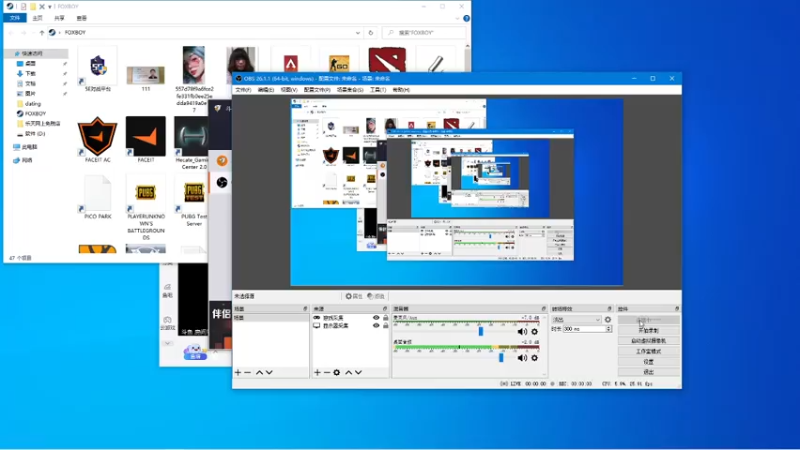Pop out the 来源 sources dock

pos(385,309)
